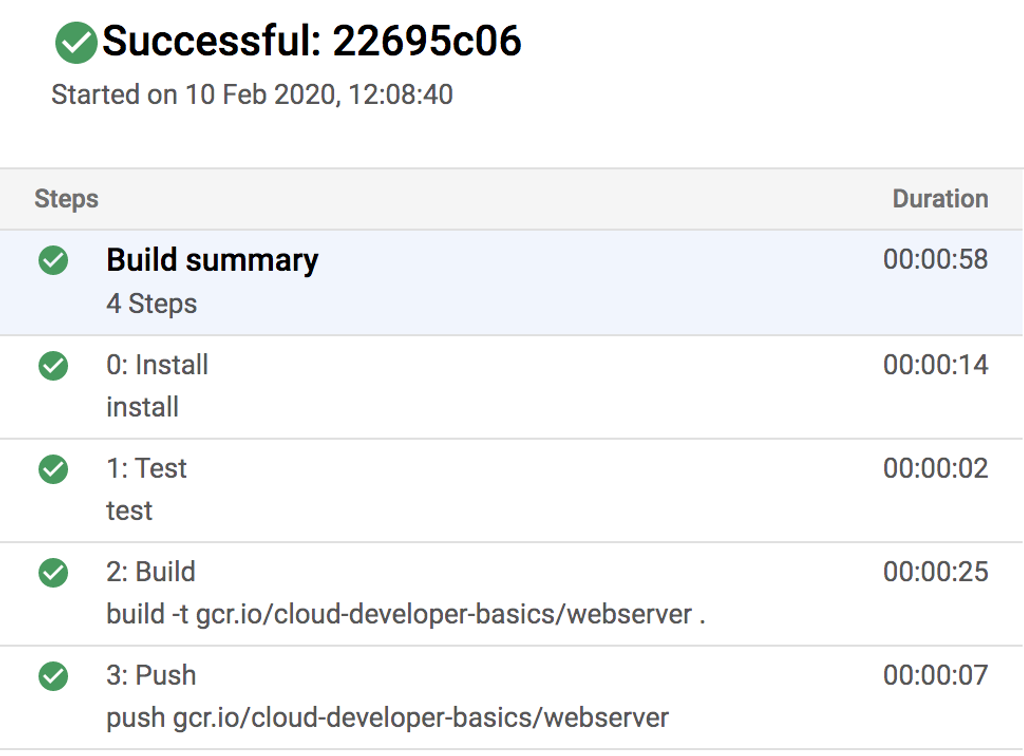Click the 4 Steps subtitle text
The width and height of the screenshot is (1024, 756).
[152, 304]
